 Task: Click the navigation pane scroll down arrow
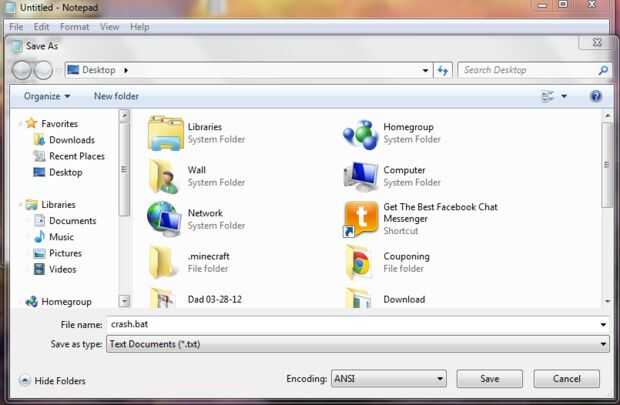coord(124,301)
